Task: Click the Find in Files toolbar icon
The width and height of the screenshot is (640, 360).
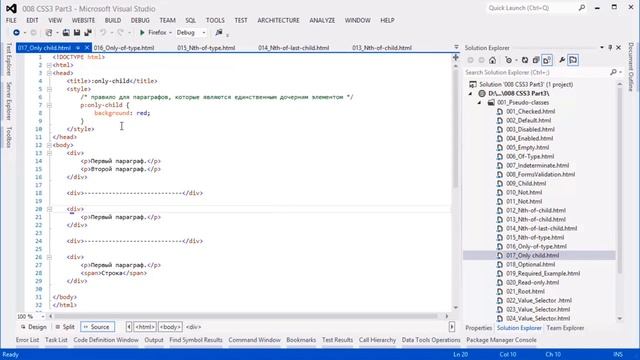Action: pos(219,32)
